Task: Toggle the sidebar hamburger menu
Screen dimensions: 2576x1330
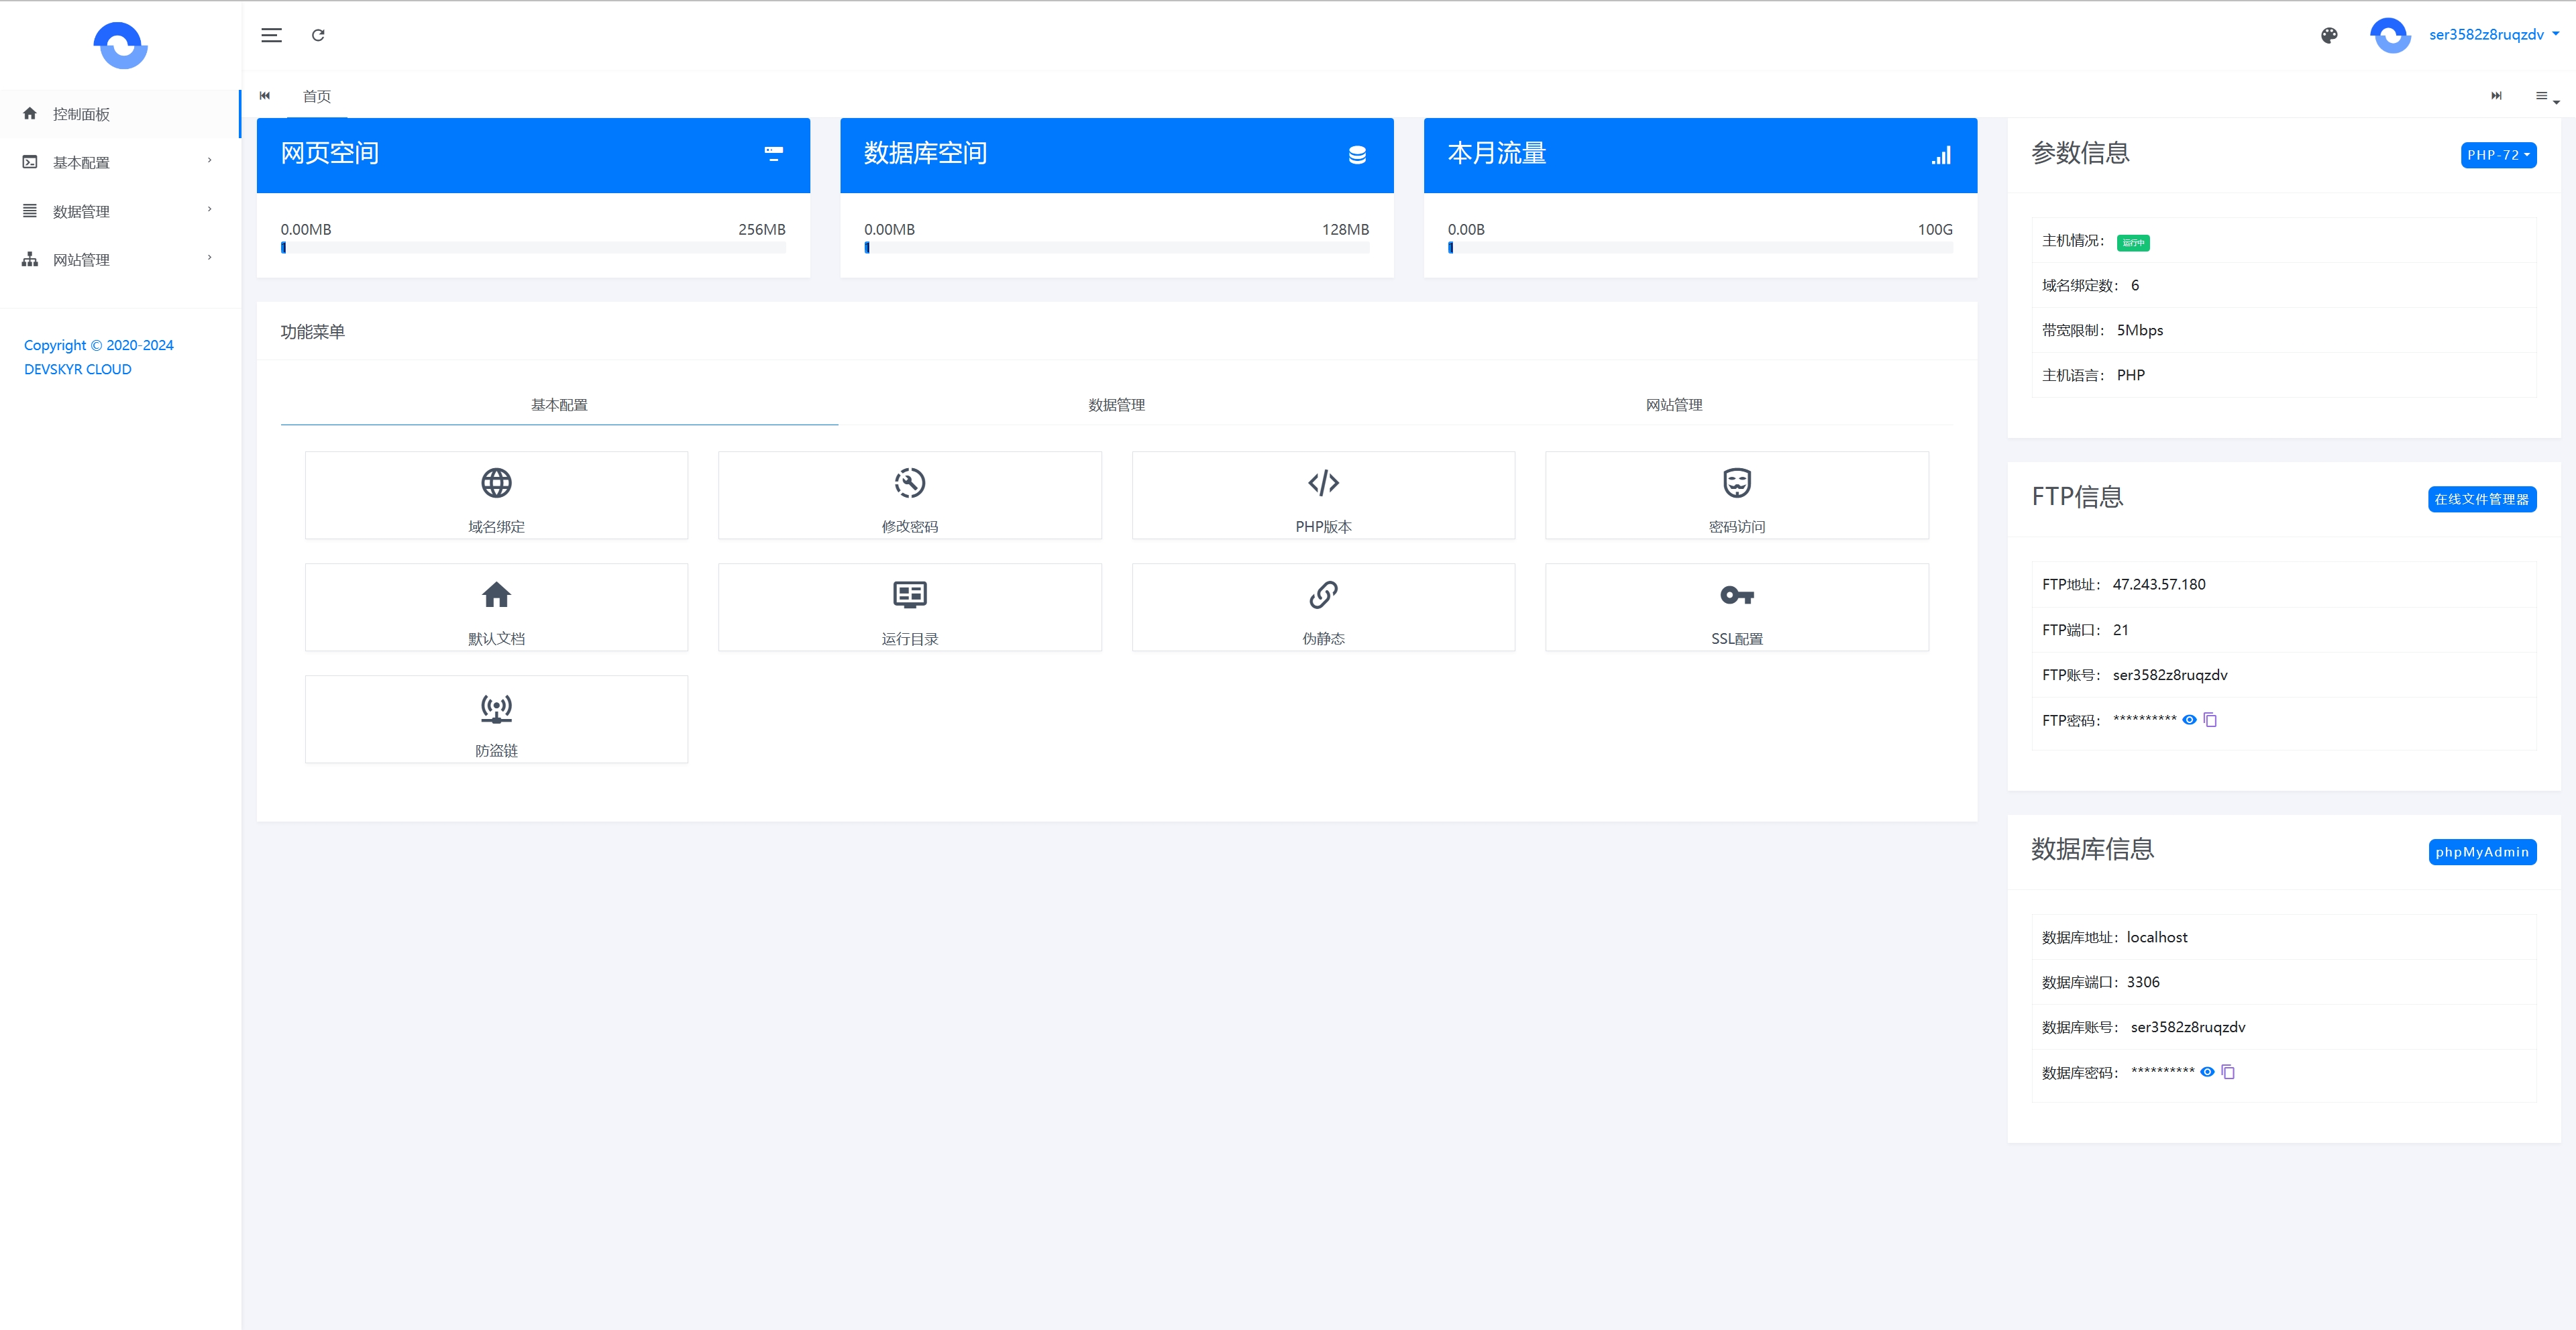Action: click(x=271, y=35)
